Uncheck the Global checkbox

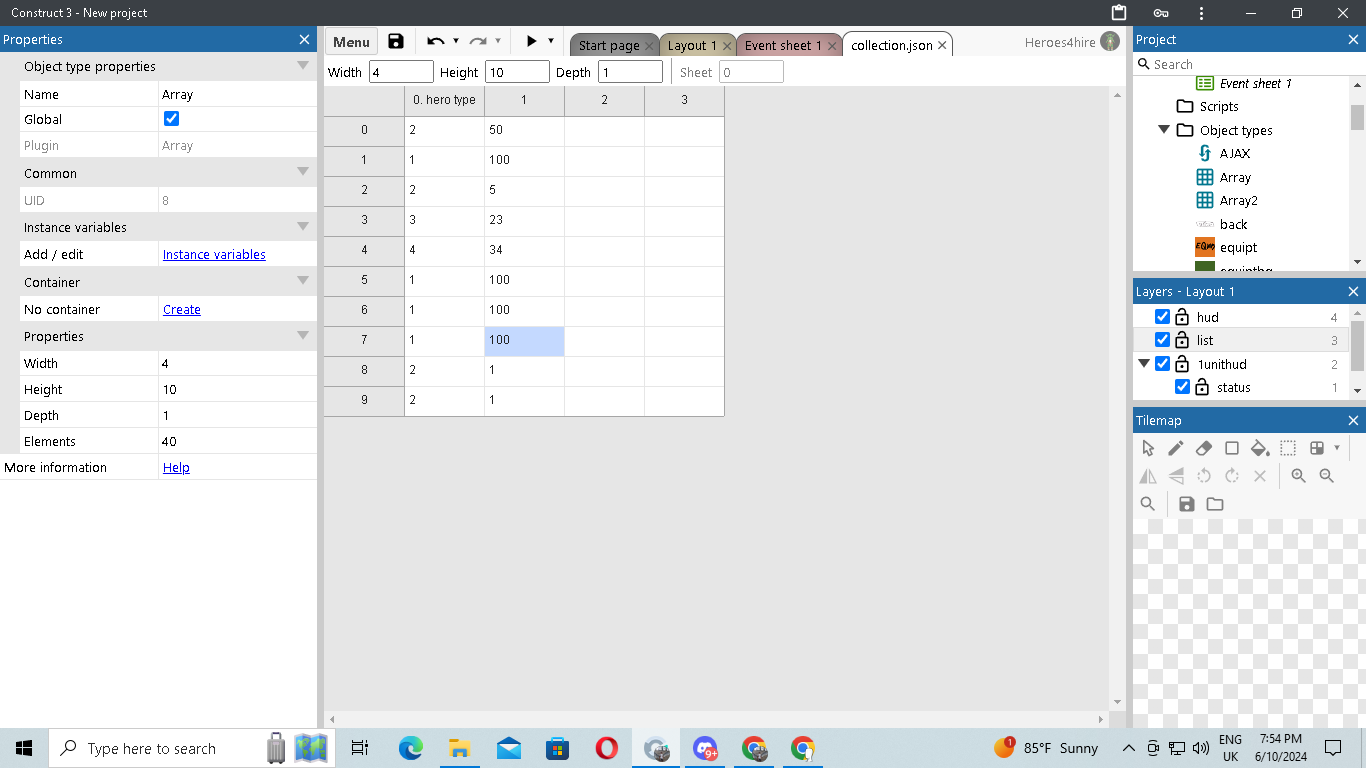point(171,119)
